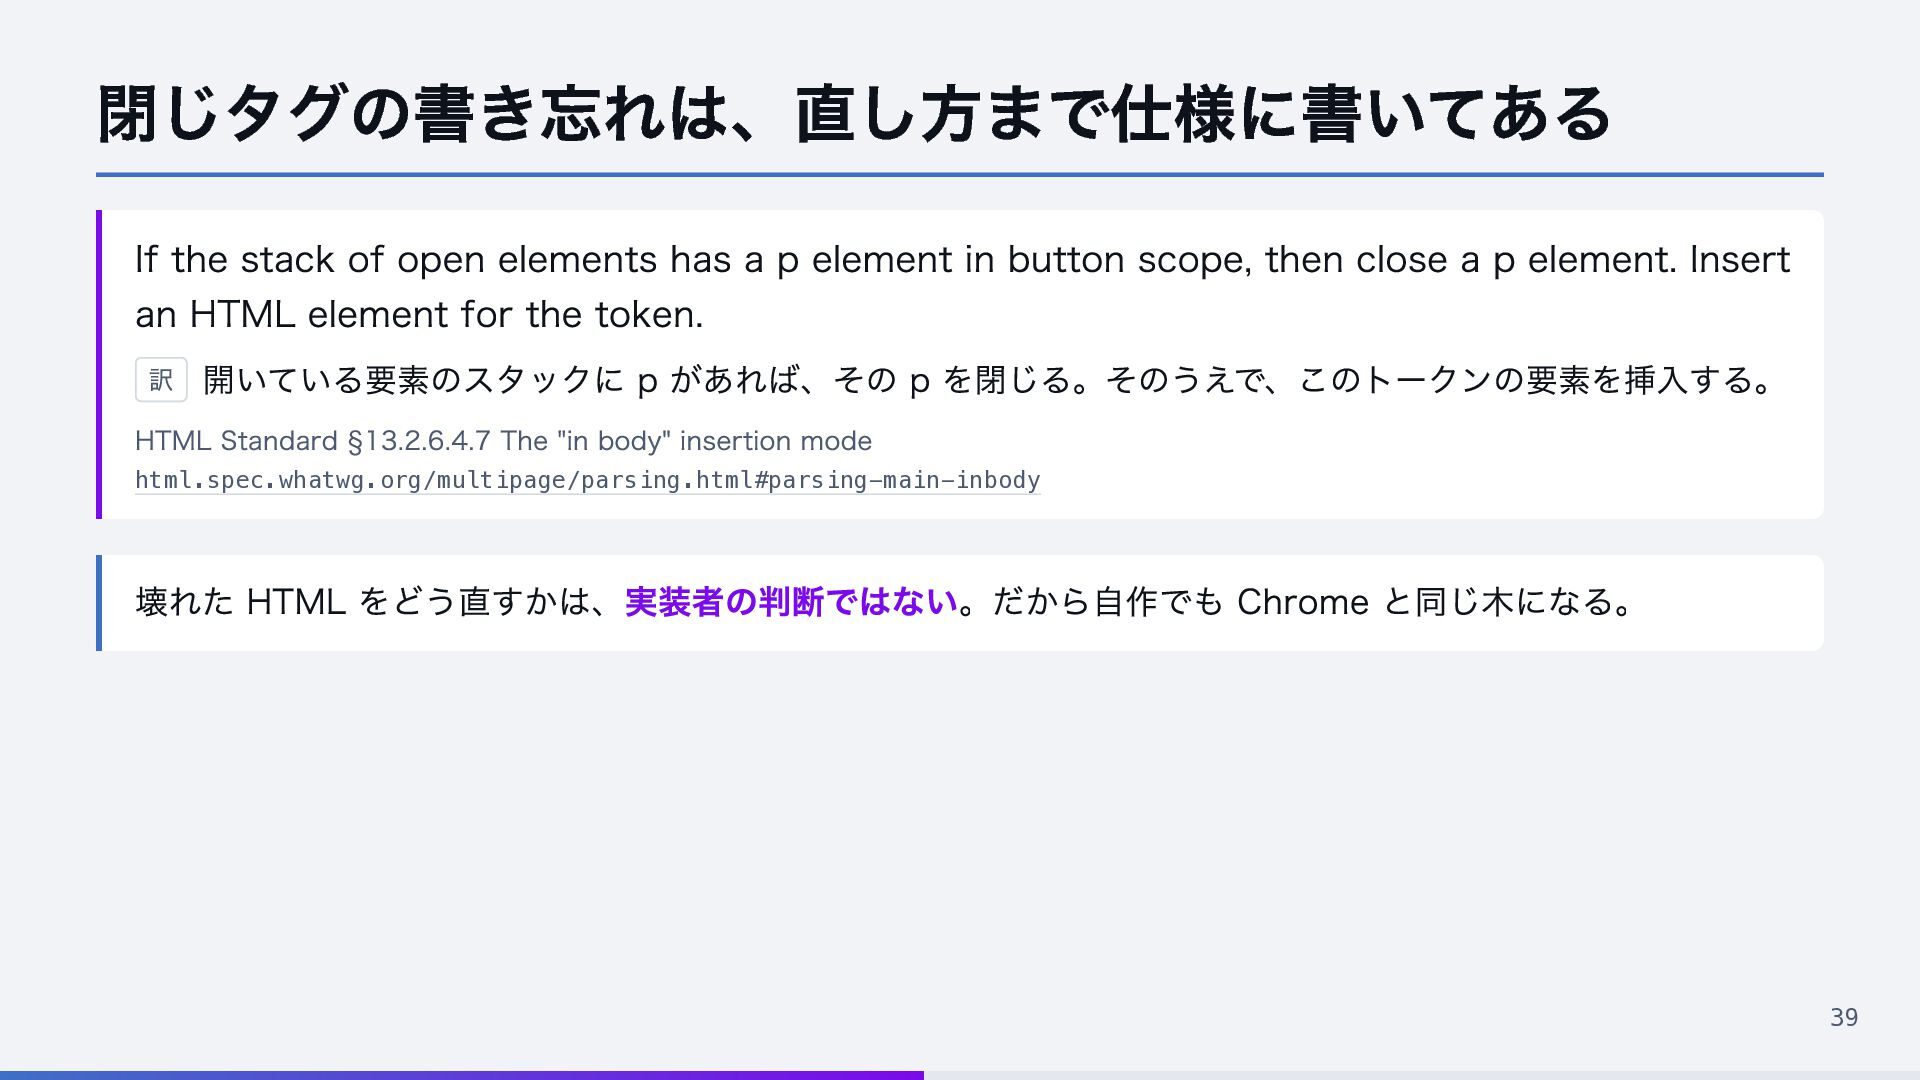
Task: Click the filled purple progress bar portion
Action: [462, 1075]
